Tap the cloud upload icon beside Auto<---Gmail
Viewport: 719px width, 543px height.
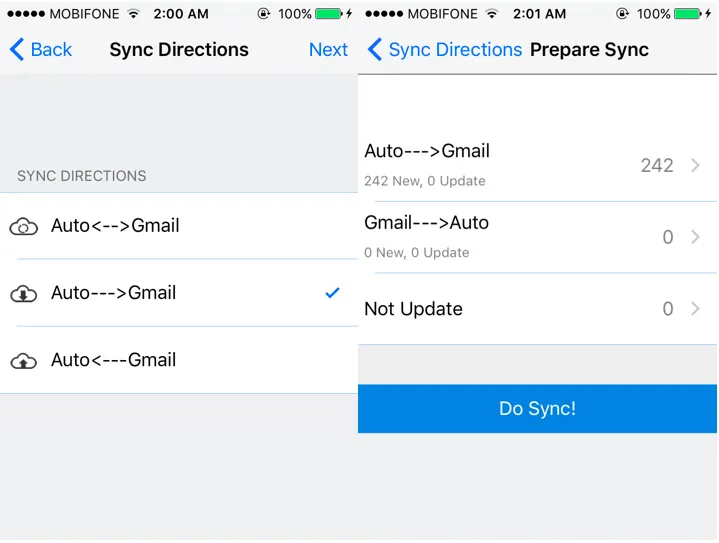23,361
